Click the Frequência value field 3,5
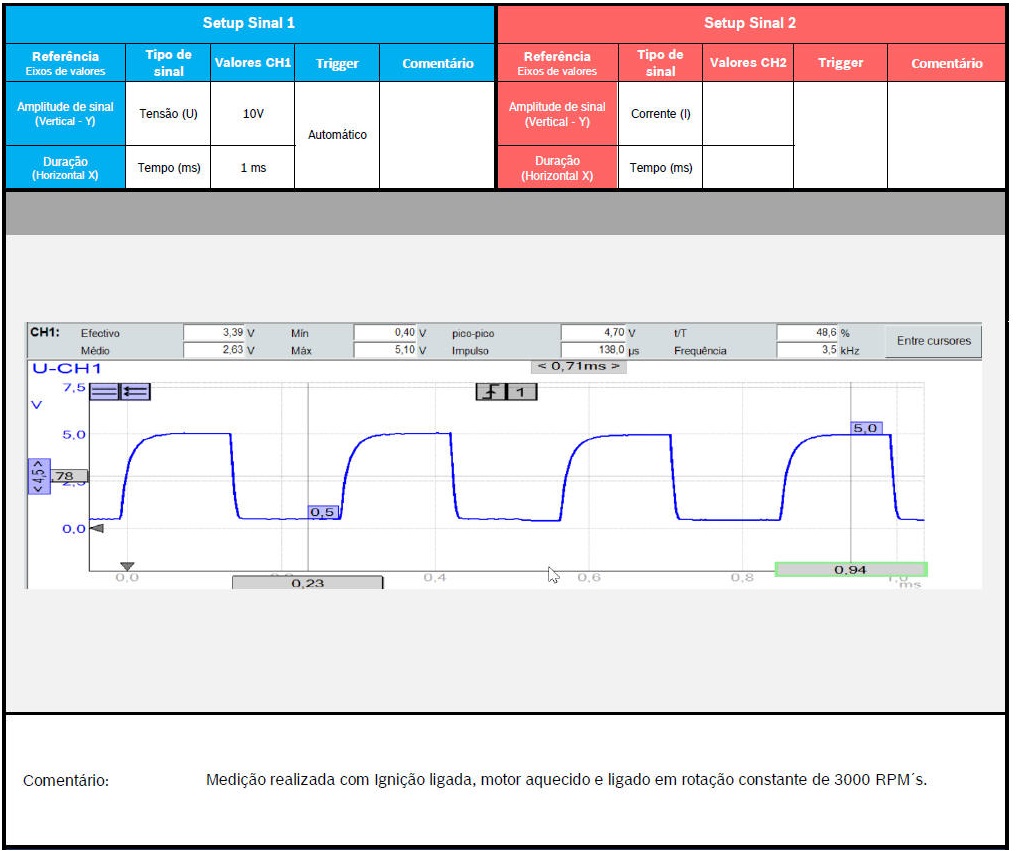This screenshot has height=851, width=1017. [806, 351]
